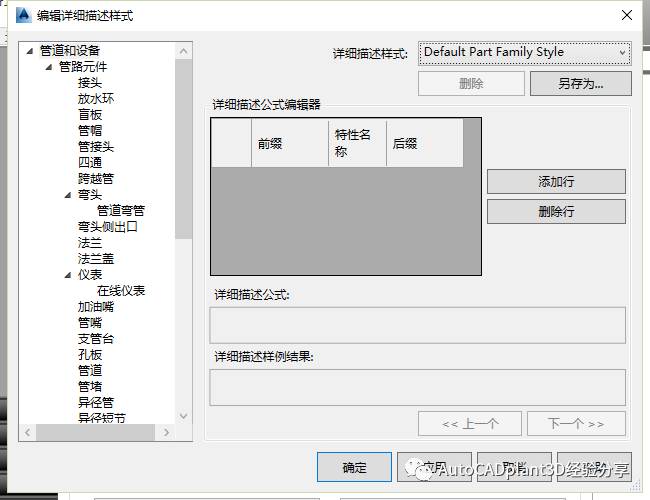Open the Default Part Family Style dropdown
The height and width of the screenshot is (500, 650).
[x=525, y=52]
